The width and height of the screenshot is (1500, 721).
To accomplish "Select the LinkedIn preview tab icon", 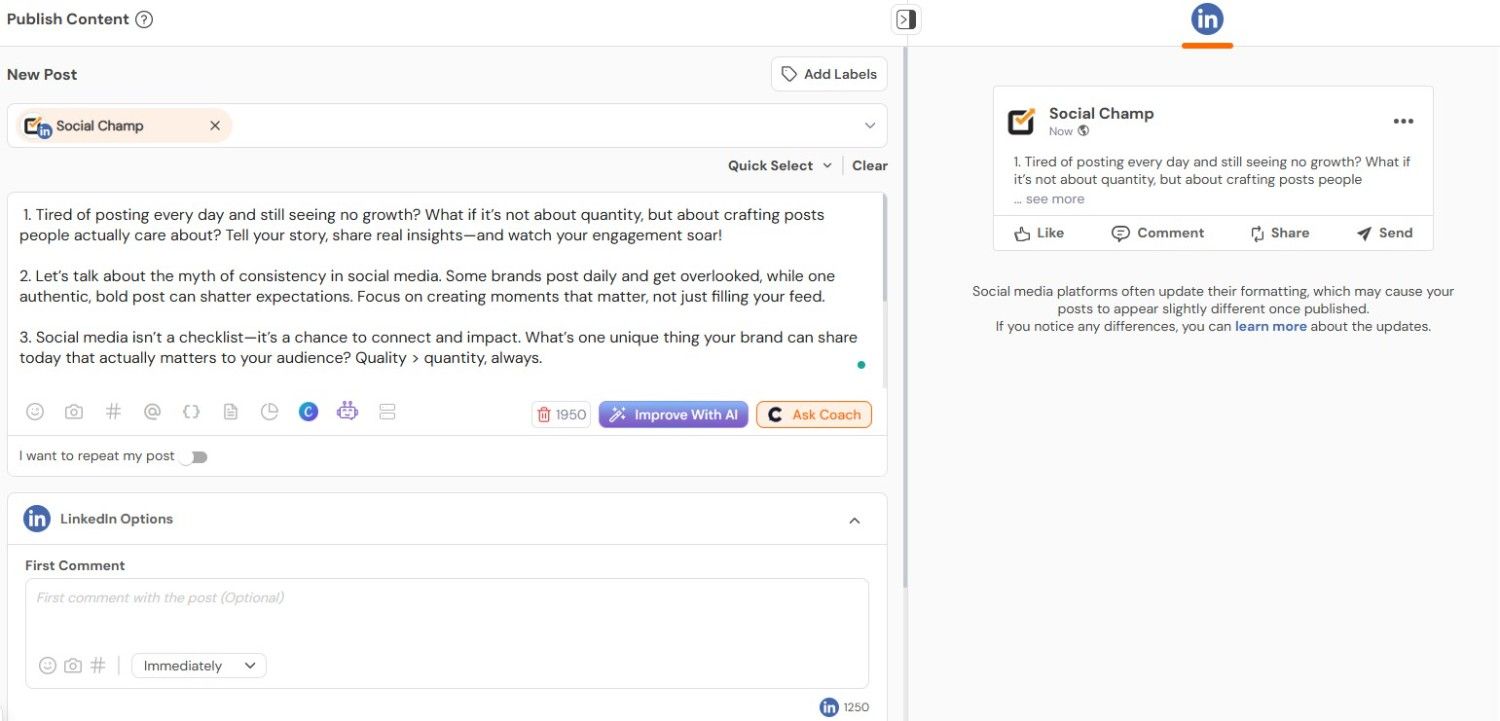I will (1207, 19).
